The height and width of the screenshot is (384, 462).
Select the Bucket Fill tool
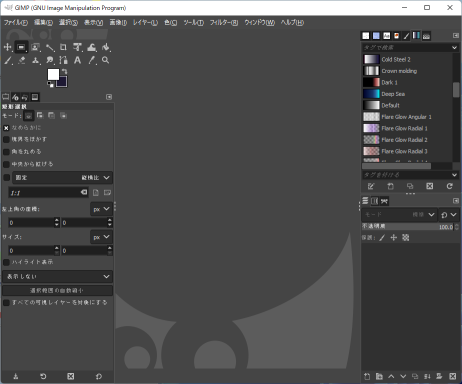[106, 47]
